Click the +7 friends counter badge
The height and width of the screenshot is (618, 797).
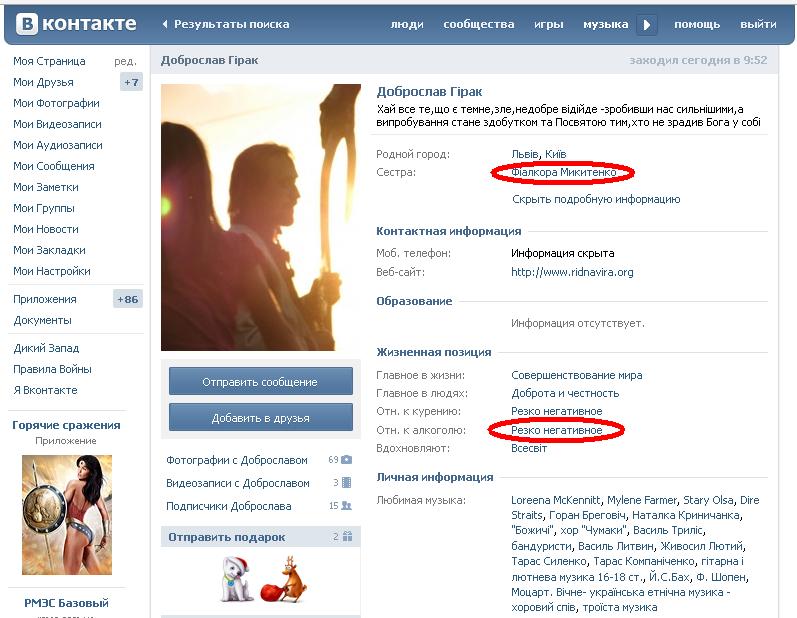131,82
